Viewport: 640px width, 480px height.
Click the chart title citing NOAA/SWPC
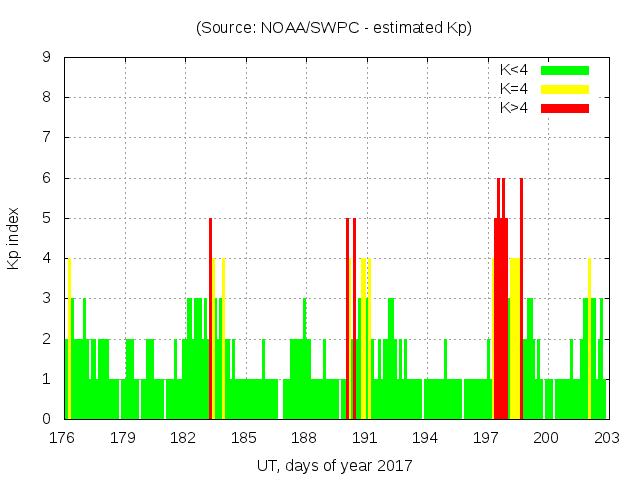(x=334, y=27)
